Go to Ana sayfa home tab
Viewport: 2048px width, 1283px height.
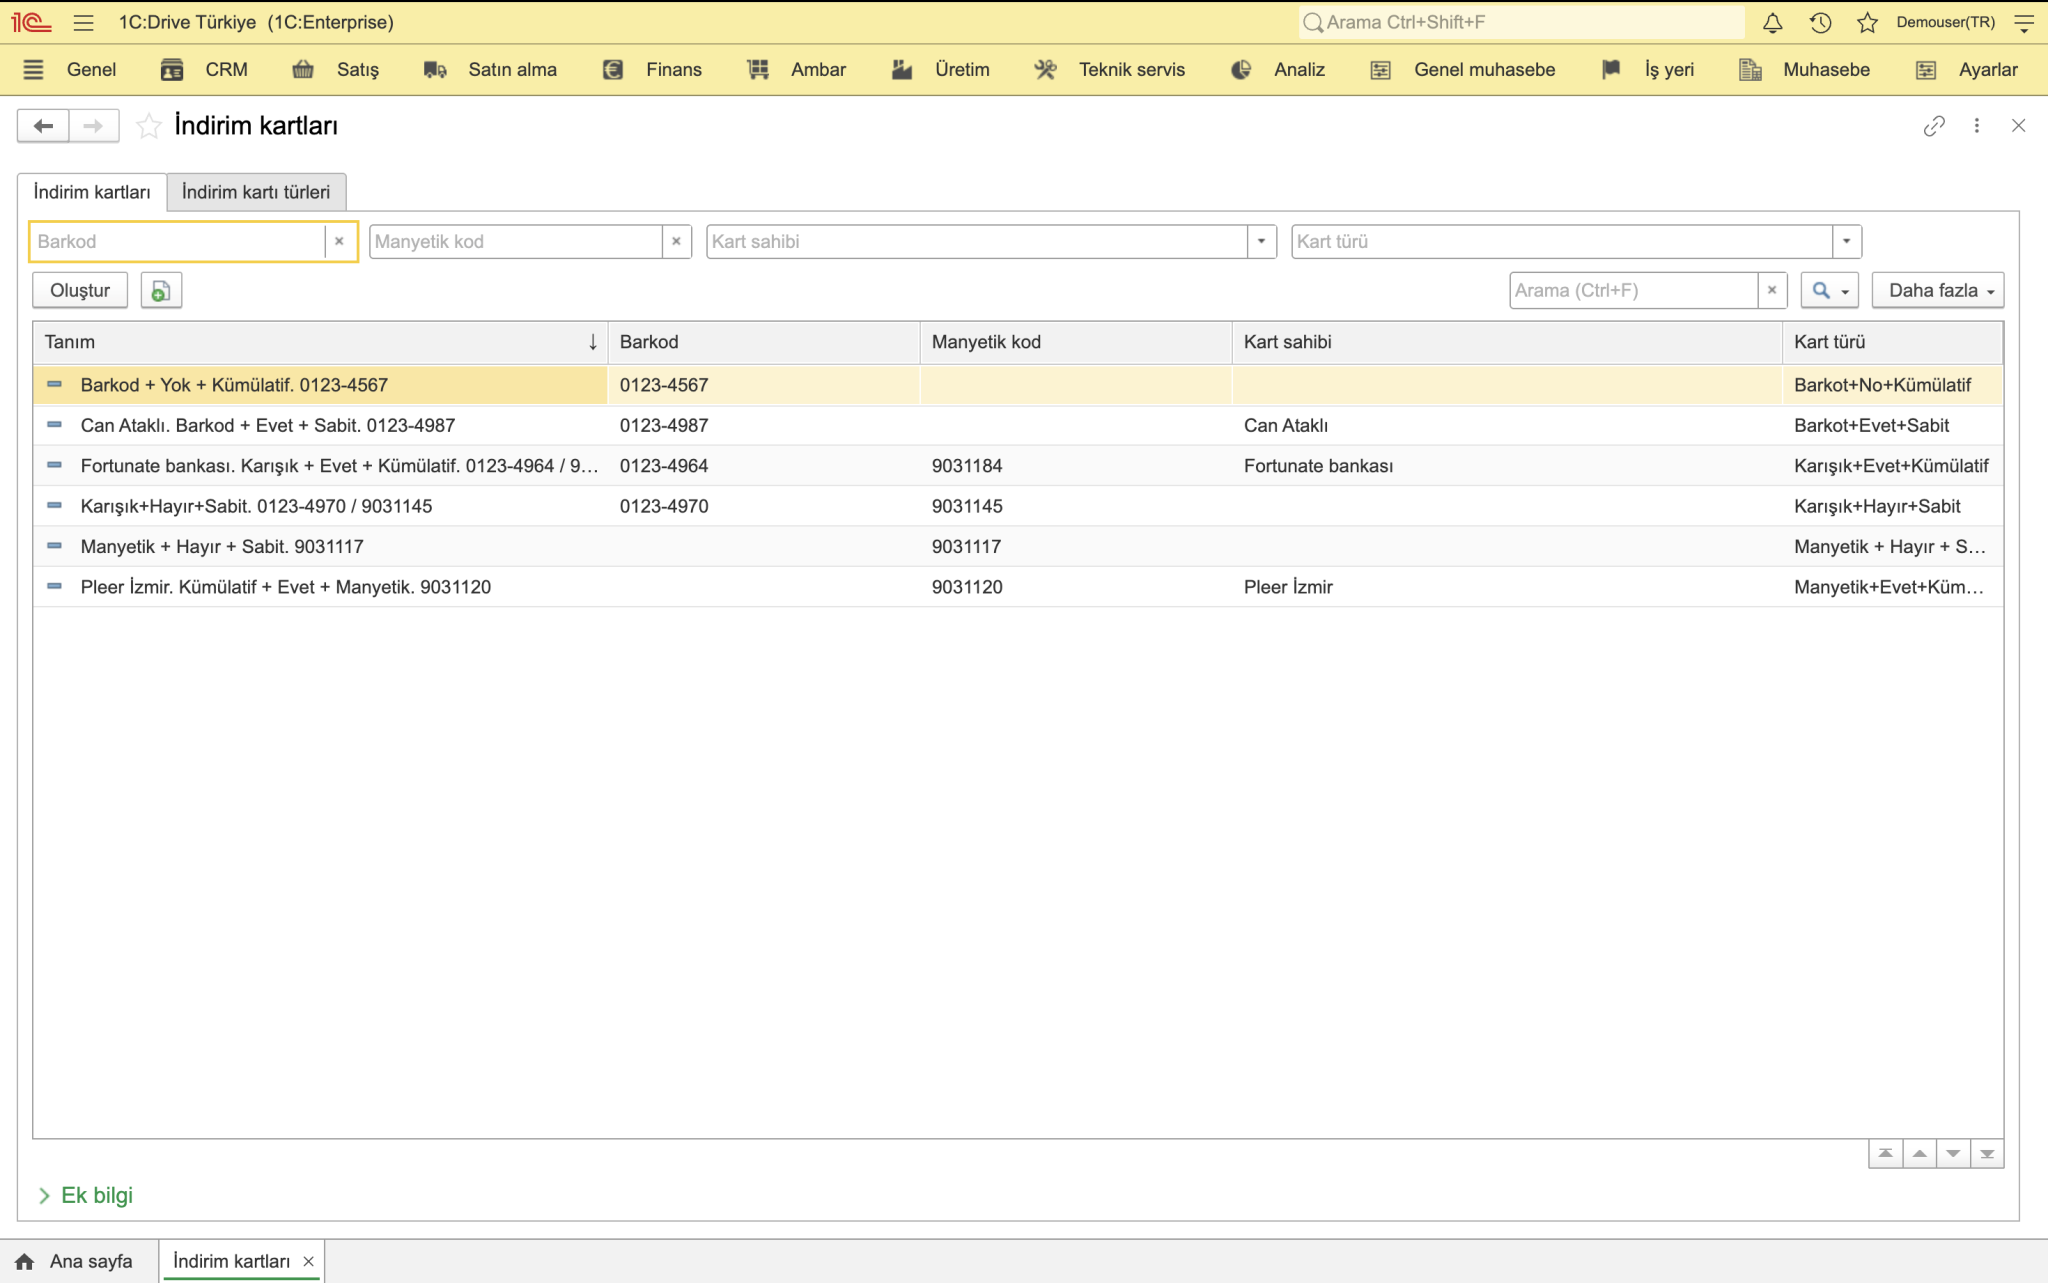pyautogui.click(x=75, y=1261)
